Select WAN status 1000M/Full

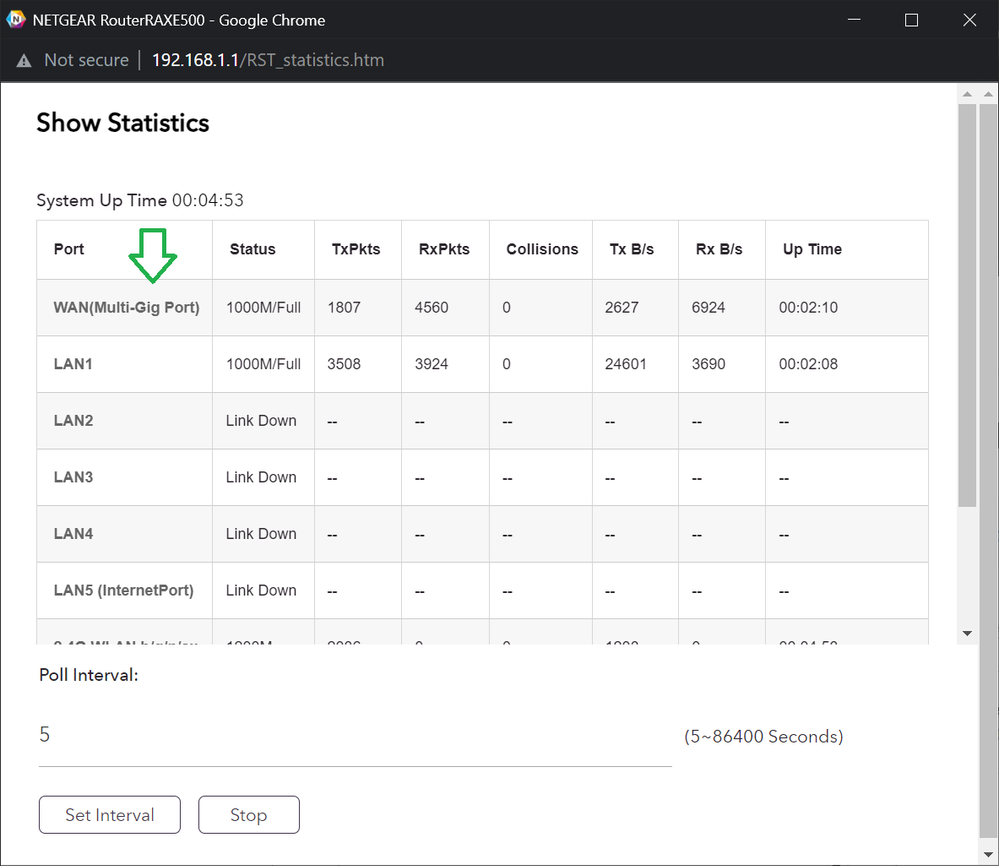coord(263,307)
